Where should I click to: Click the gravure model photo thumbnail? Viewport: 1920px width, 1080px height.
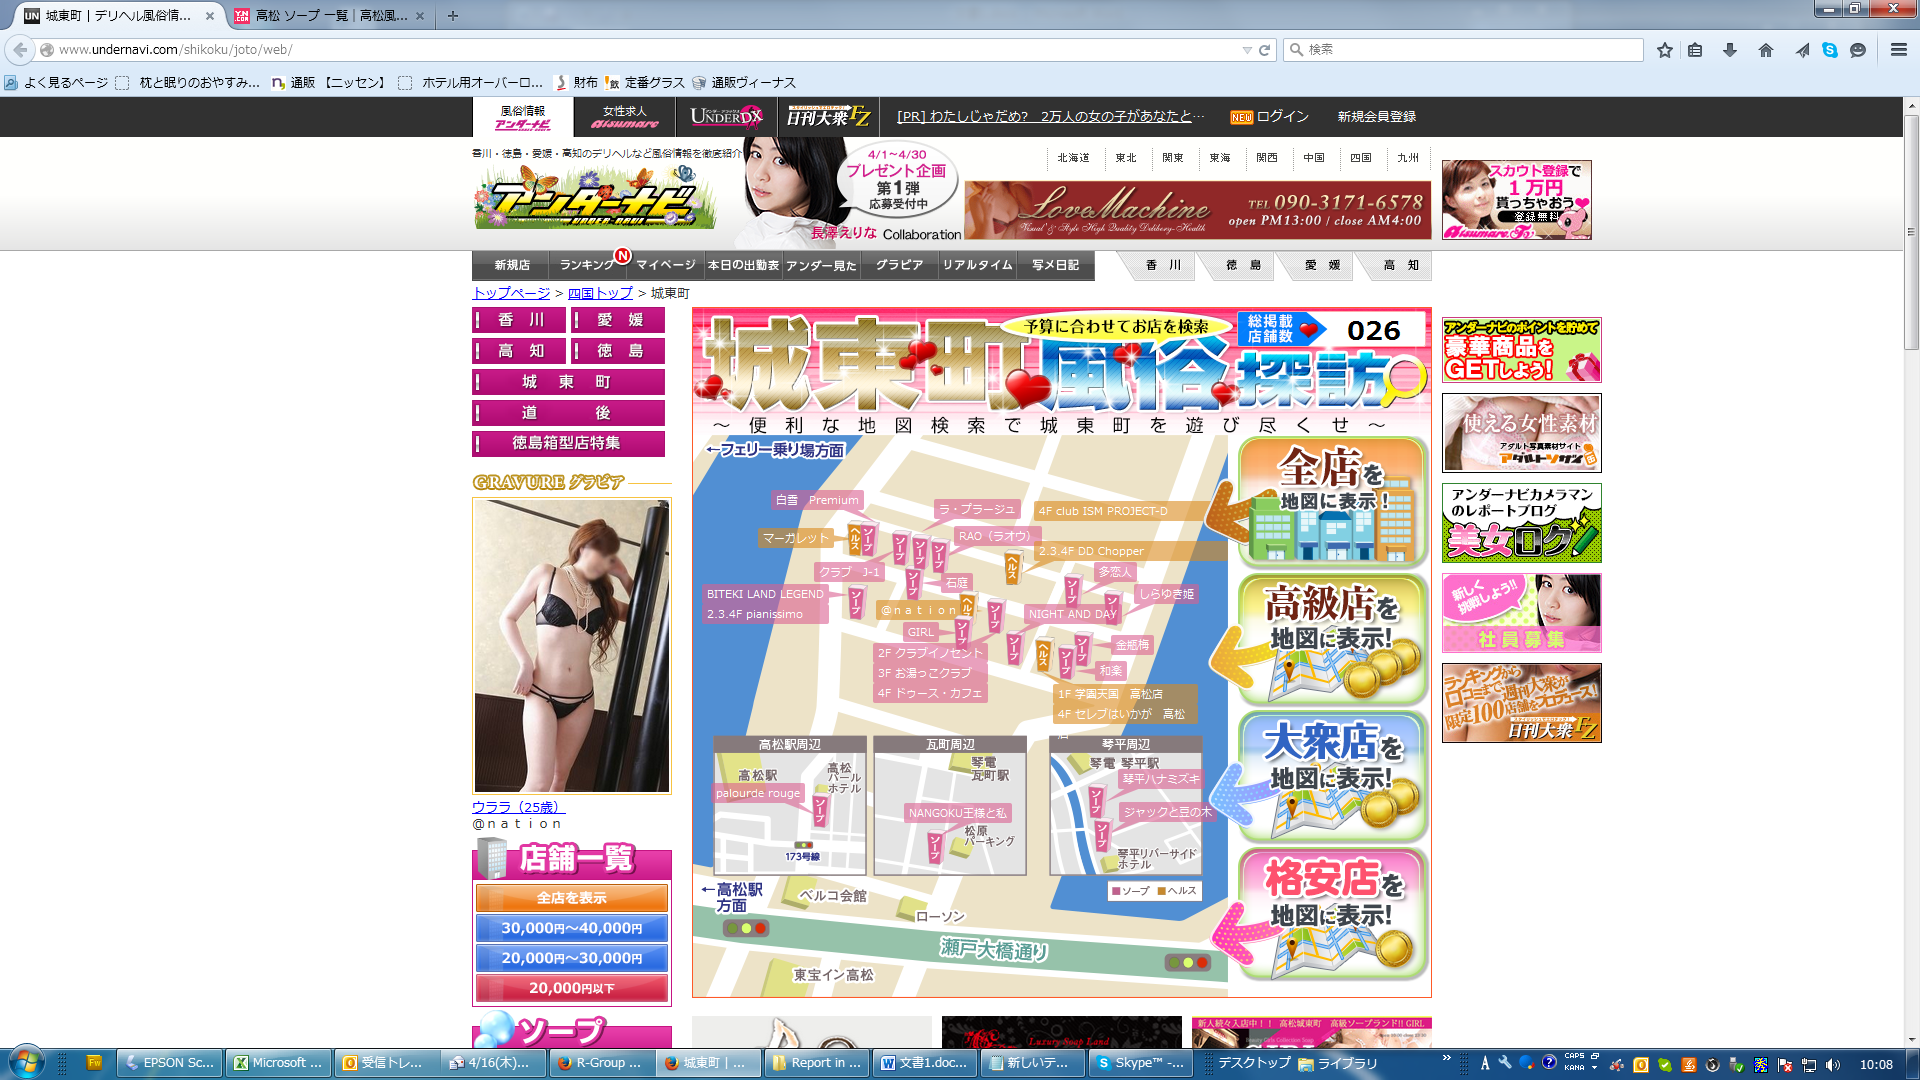pos(571,646)
